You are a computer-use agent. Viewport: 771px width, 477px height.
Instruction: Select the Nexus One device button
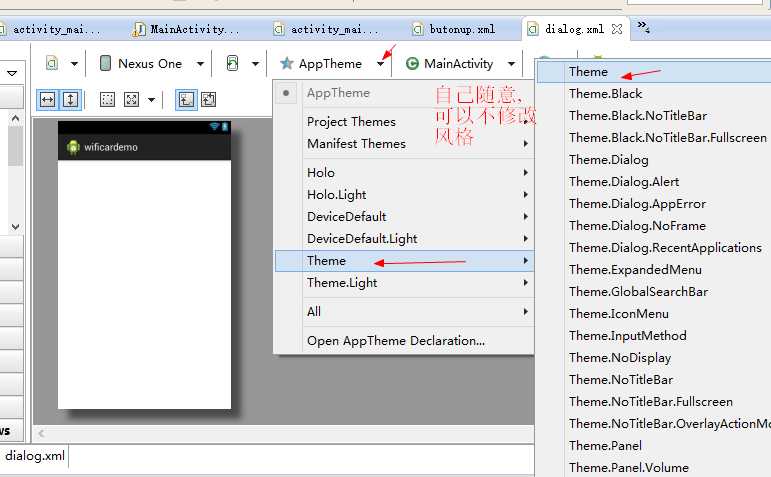(x=141, y=63)
